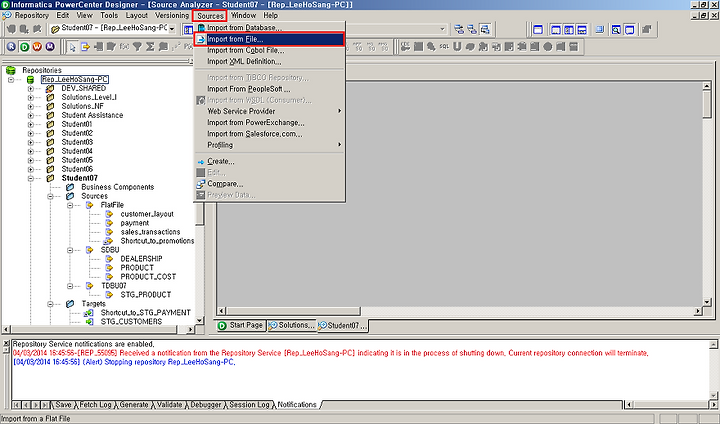The image size is (720, 424).
Task: Switch to the Solutions workspace tab
Action: coord(292,326)
